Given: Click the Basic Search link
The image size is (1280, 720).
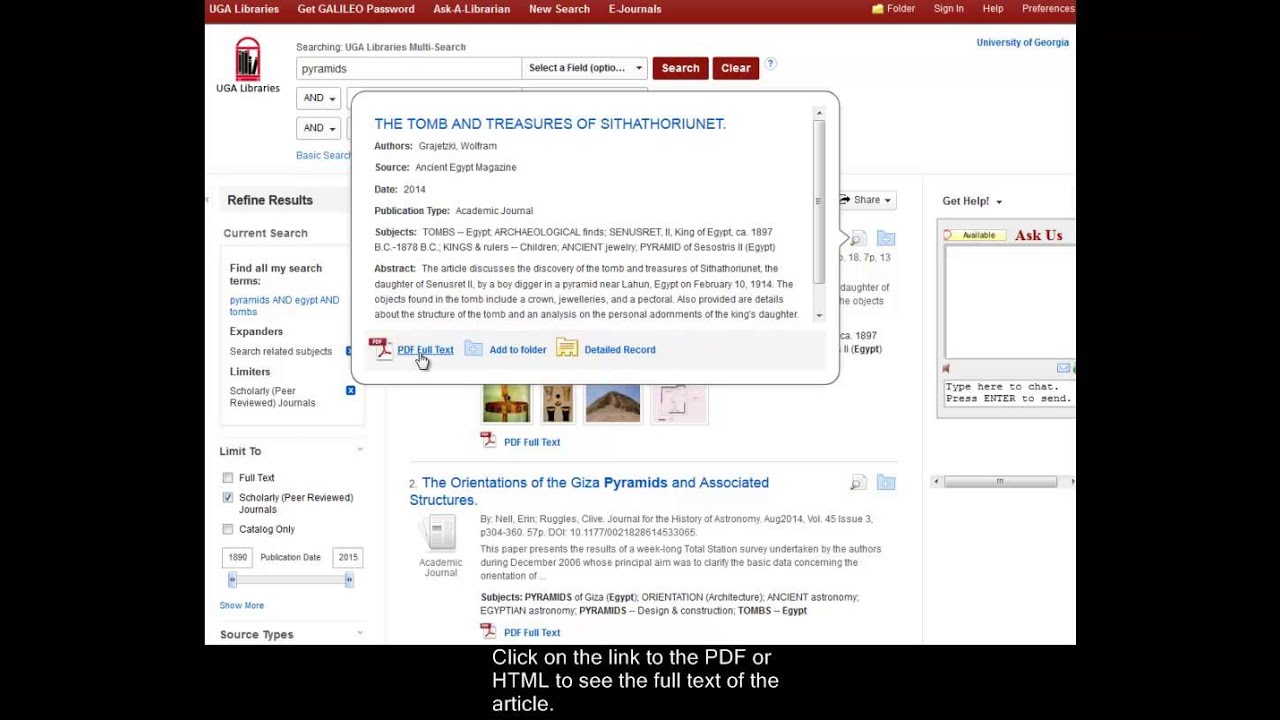Looking at the screenshot, I should coord(323,155).
